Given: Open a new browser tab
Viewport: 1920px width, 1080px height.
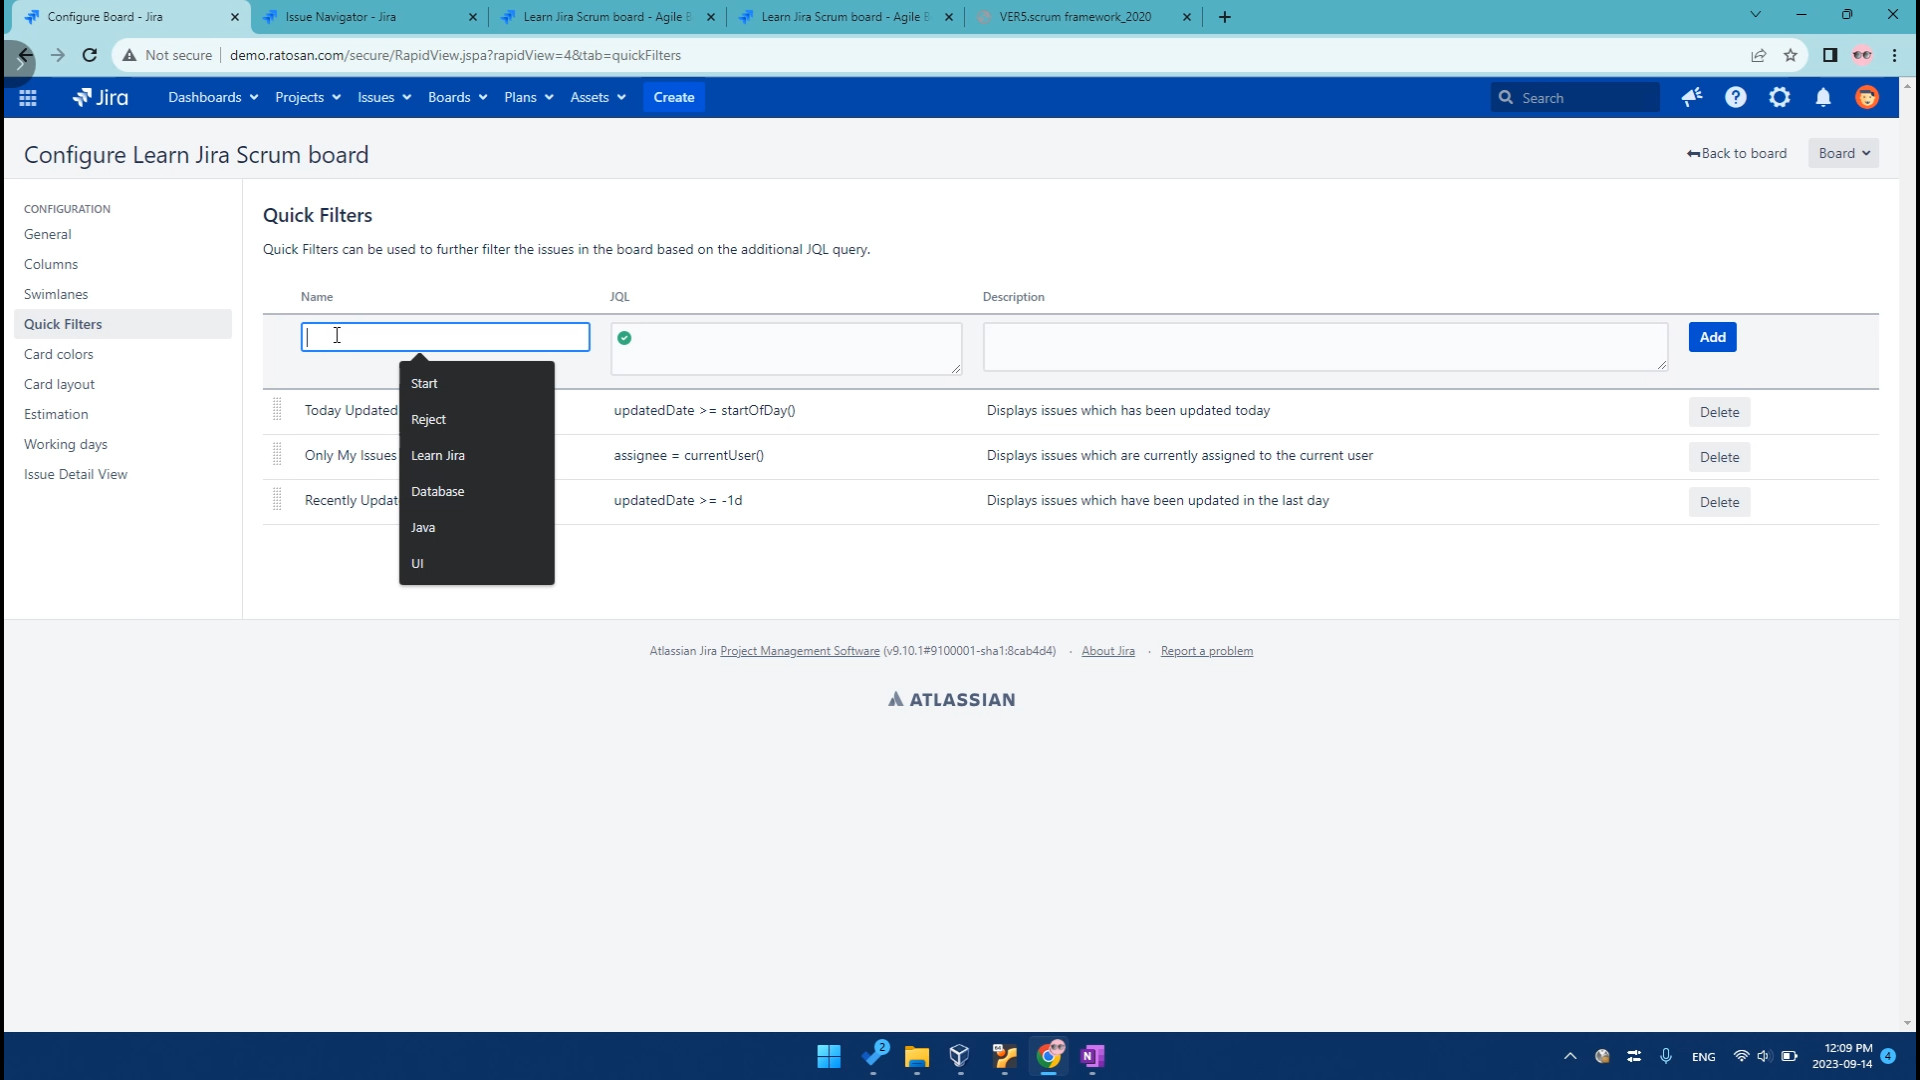Looking at the screenshot, I should point(1224,17).
